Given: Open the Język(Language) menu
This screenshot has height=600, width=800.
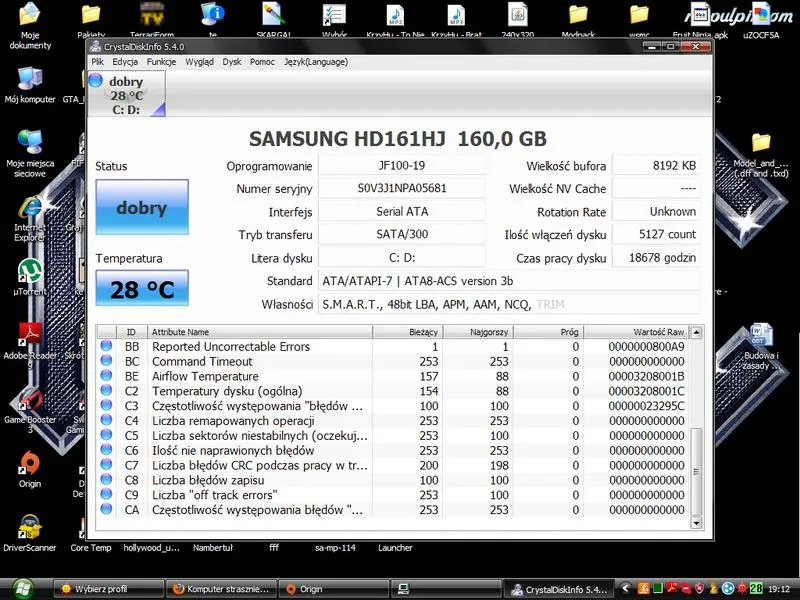Looking at the screenshot, I should point(316,62).
